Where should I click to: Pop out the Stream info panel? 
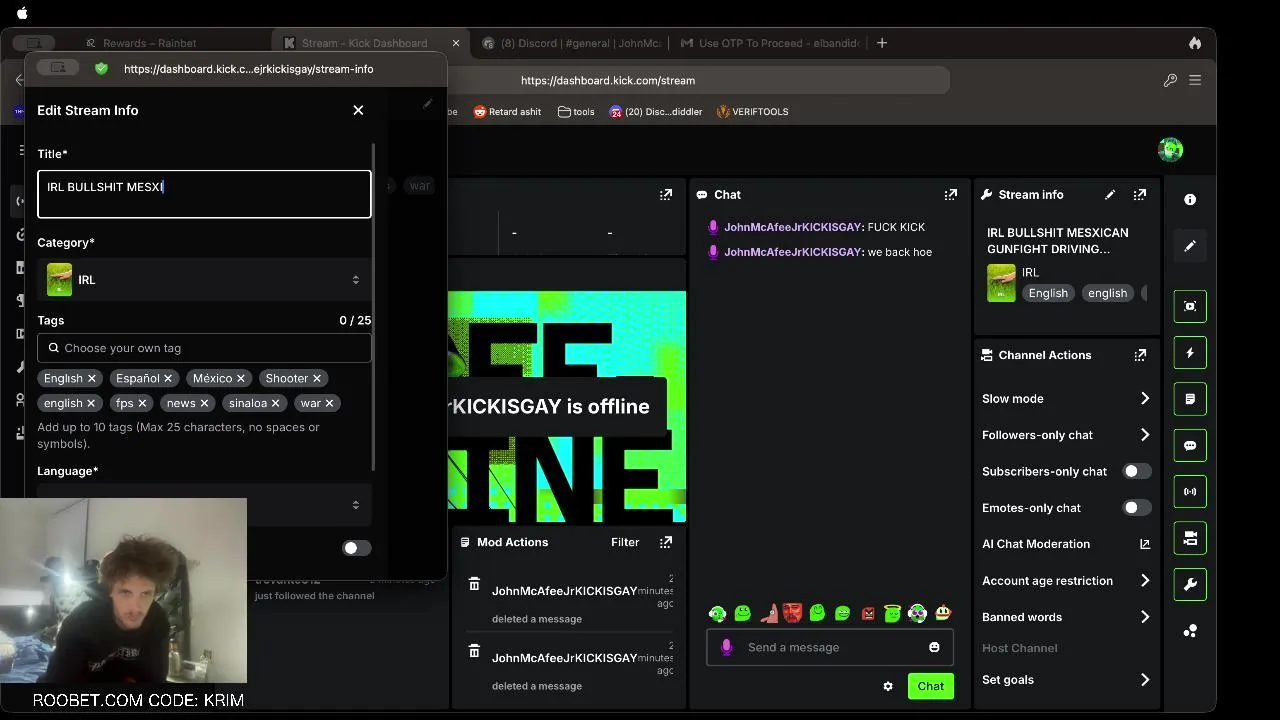click(1140, 195)
